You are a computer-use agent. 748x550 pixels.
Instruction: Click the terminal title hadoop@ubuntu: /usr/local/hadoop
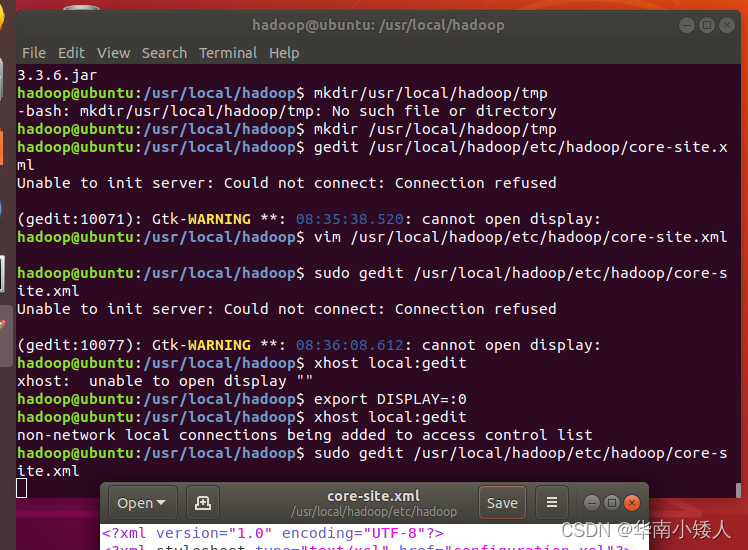coord(378,25)
